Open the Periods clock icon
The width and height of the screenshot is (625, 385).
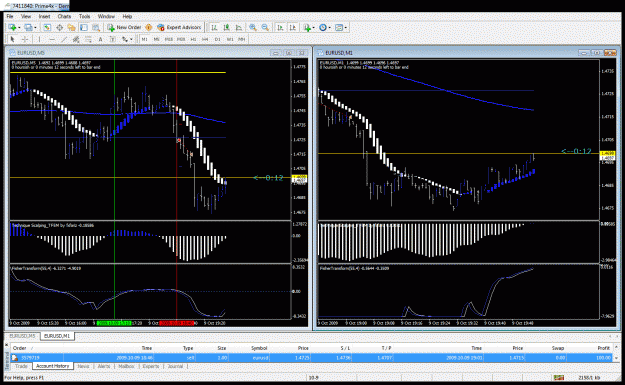pos(323,28)
